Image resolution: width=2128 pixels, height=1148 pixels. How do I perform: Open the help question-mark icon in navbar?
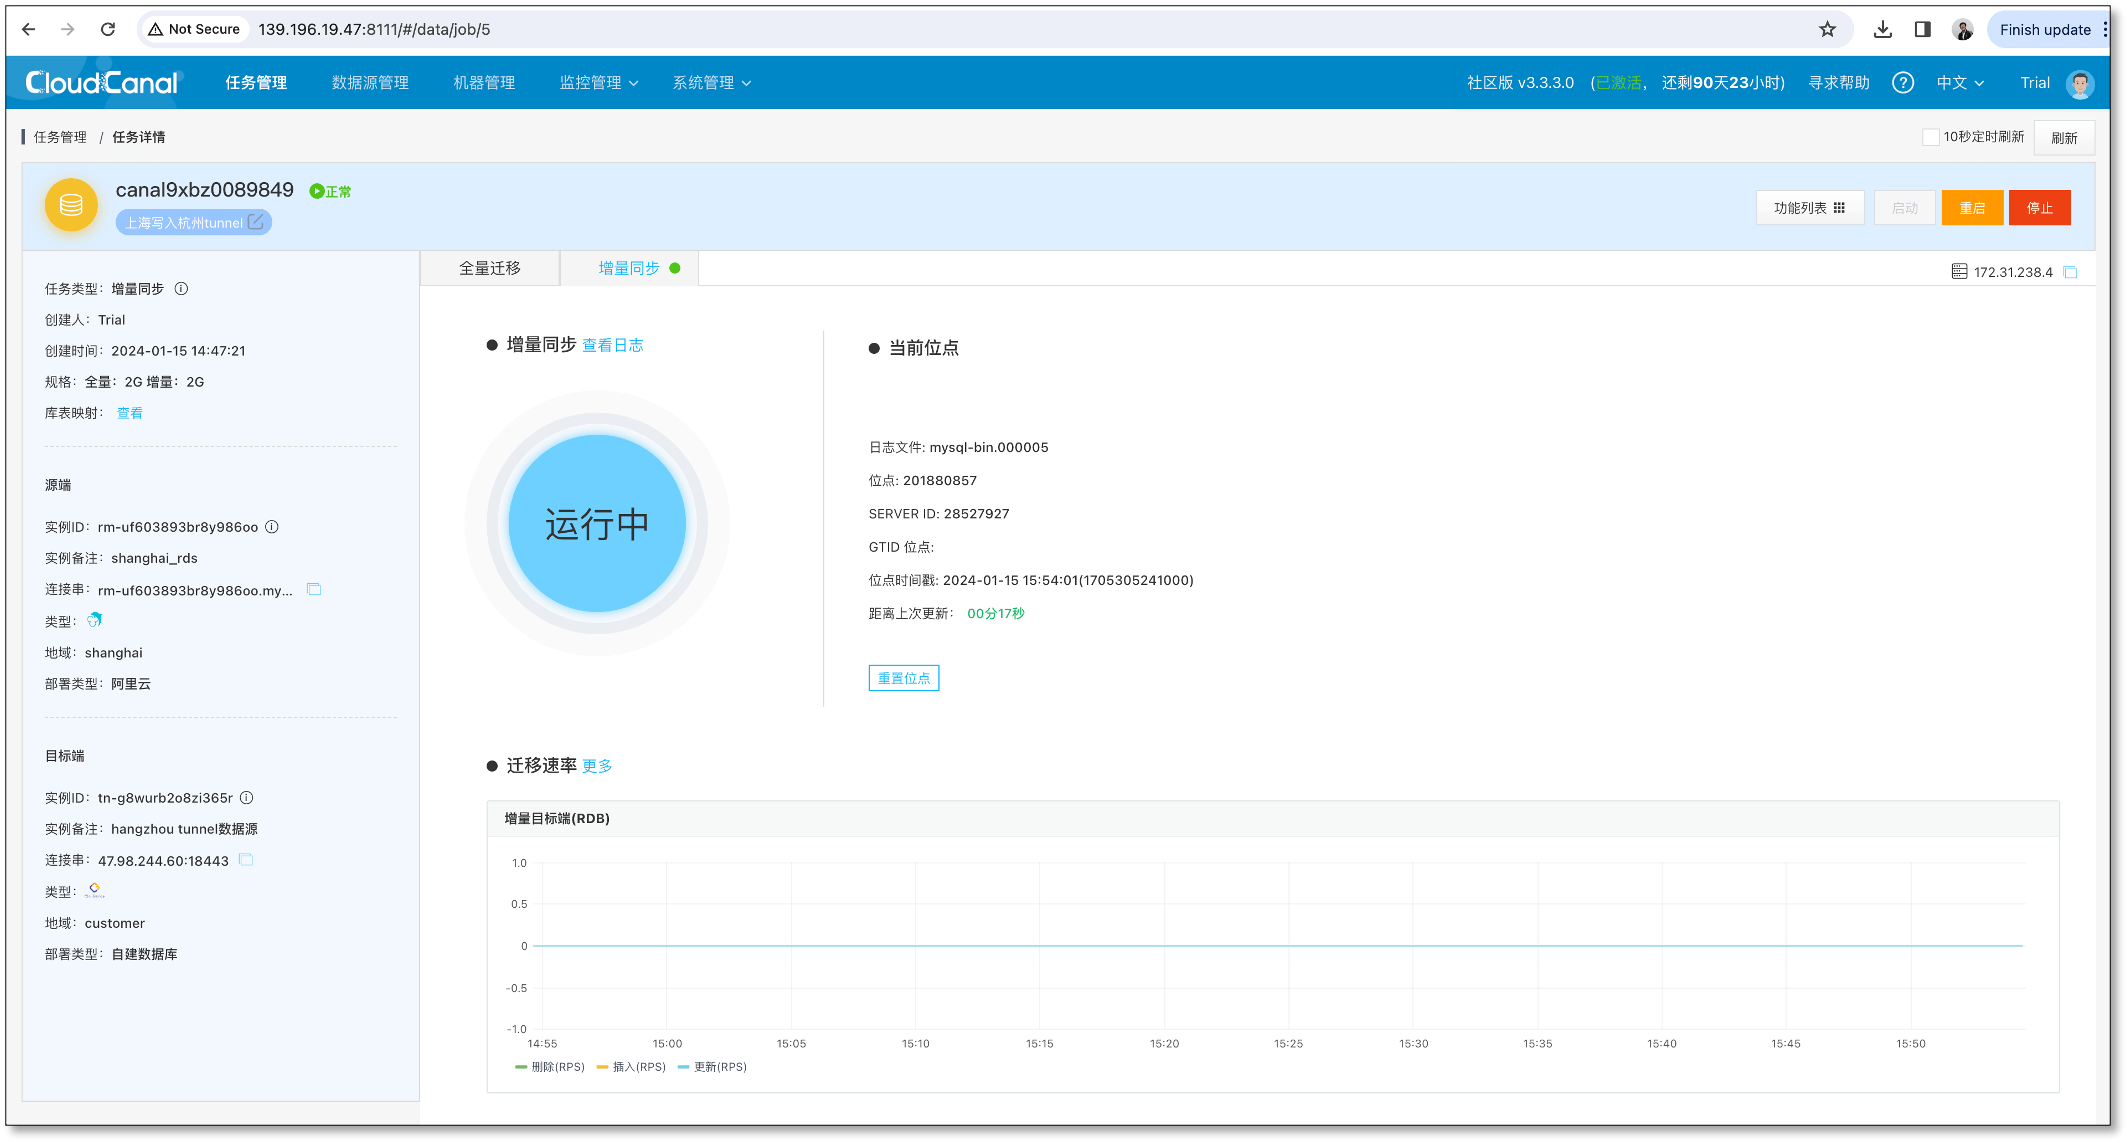tap(1903, 82)
